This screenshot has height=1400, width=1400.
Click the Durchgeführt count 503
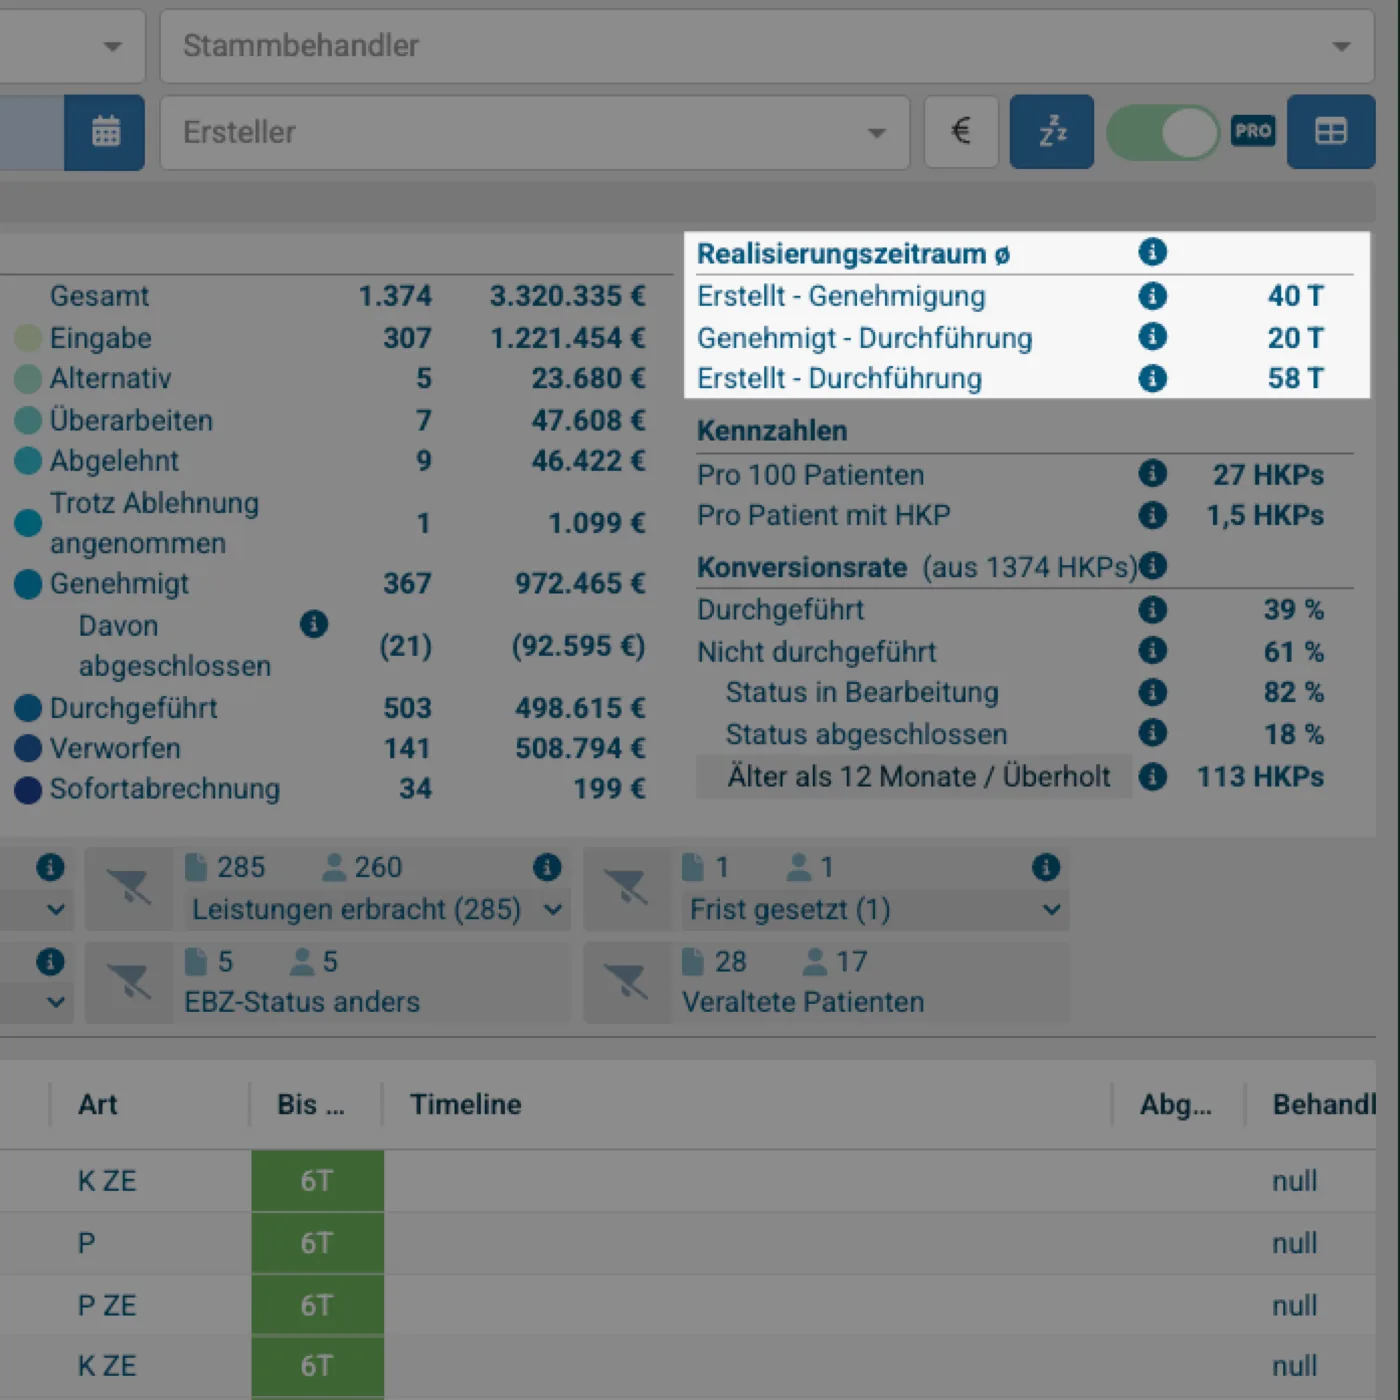(408, 708)
